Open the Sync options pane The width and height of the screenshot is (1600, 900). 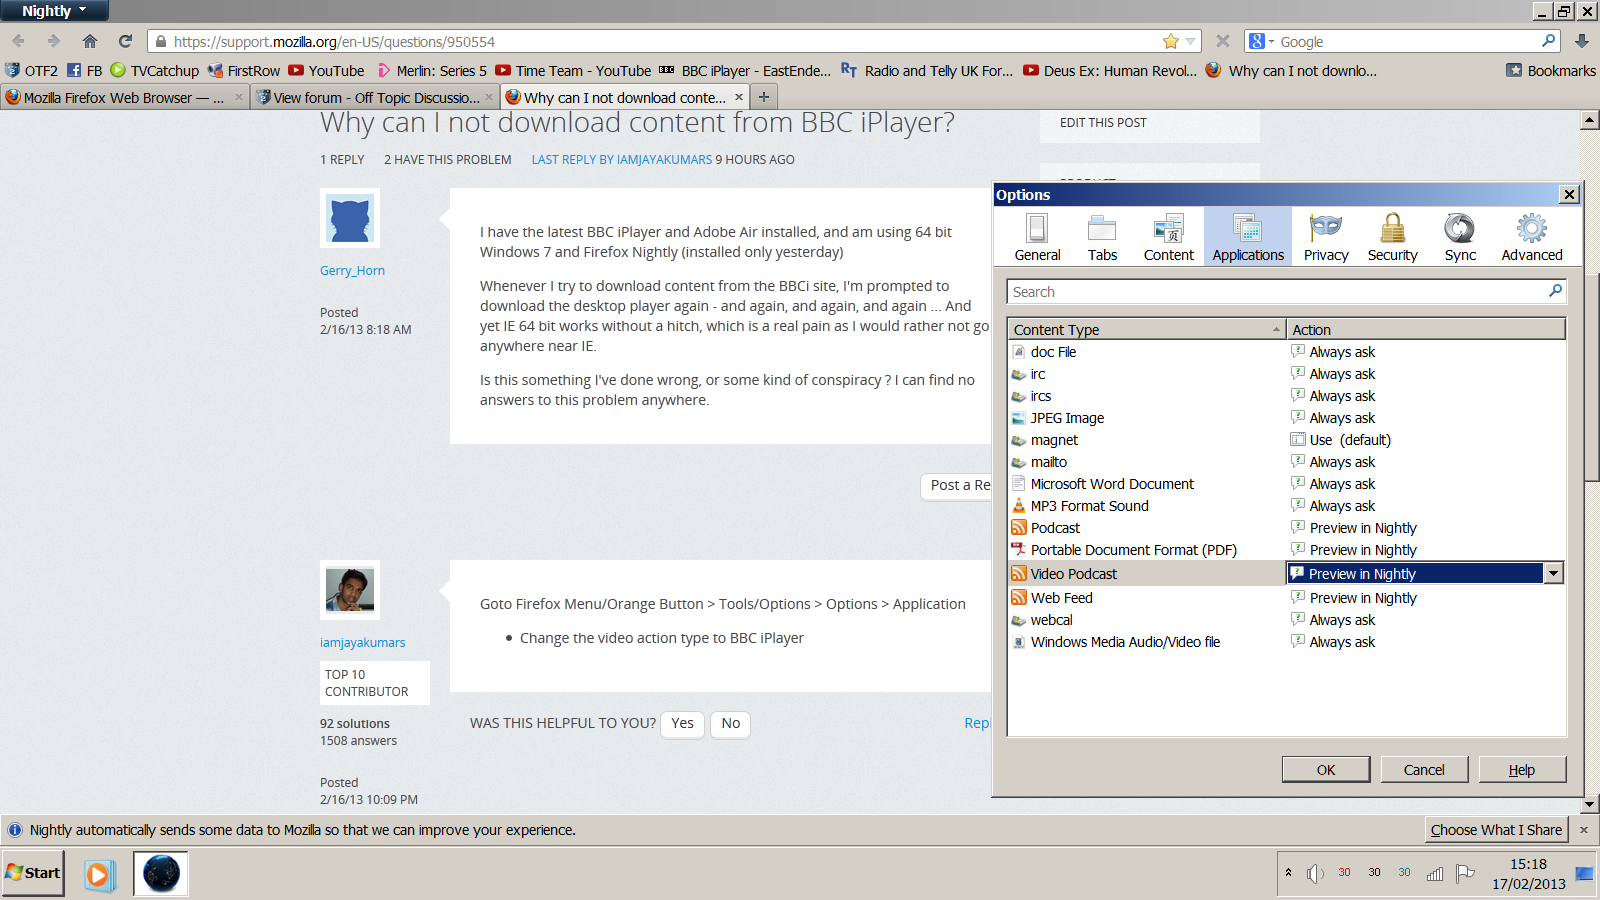pyautogui.click(x=1460, y=237)
